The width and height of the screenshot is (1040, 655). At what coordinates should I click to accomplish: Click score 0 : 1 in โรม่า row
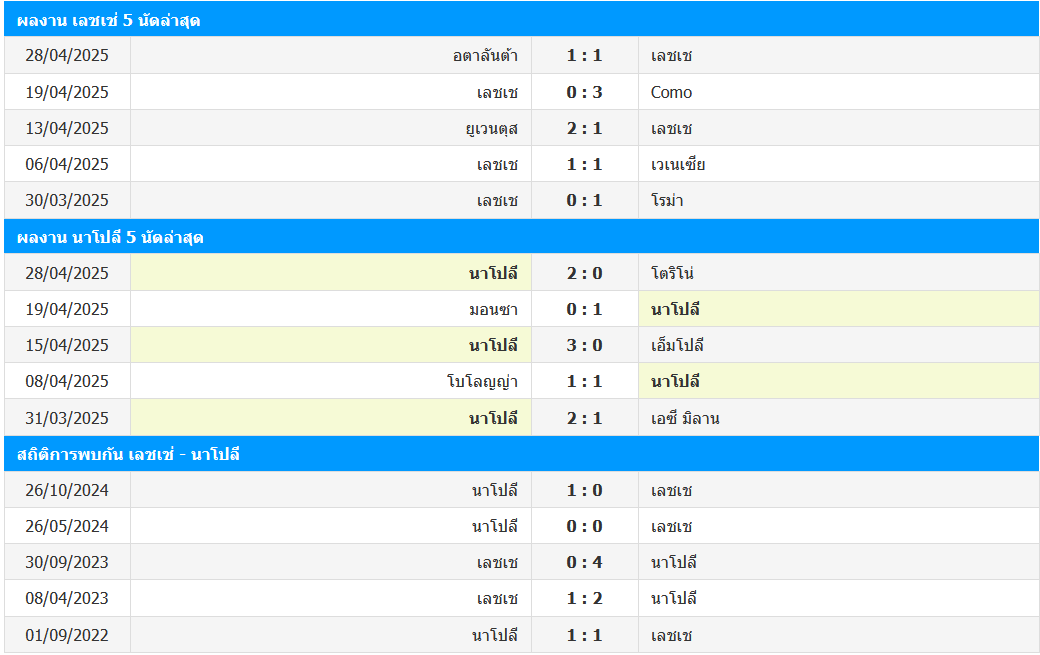click(584, 200)
